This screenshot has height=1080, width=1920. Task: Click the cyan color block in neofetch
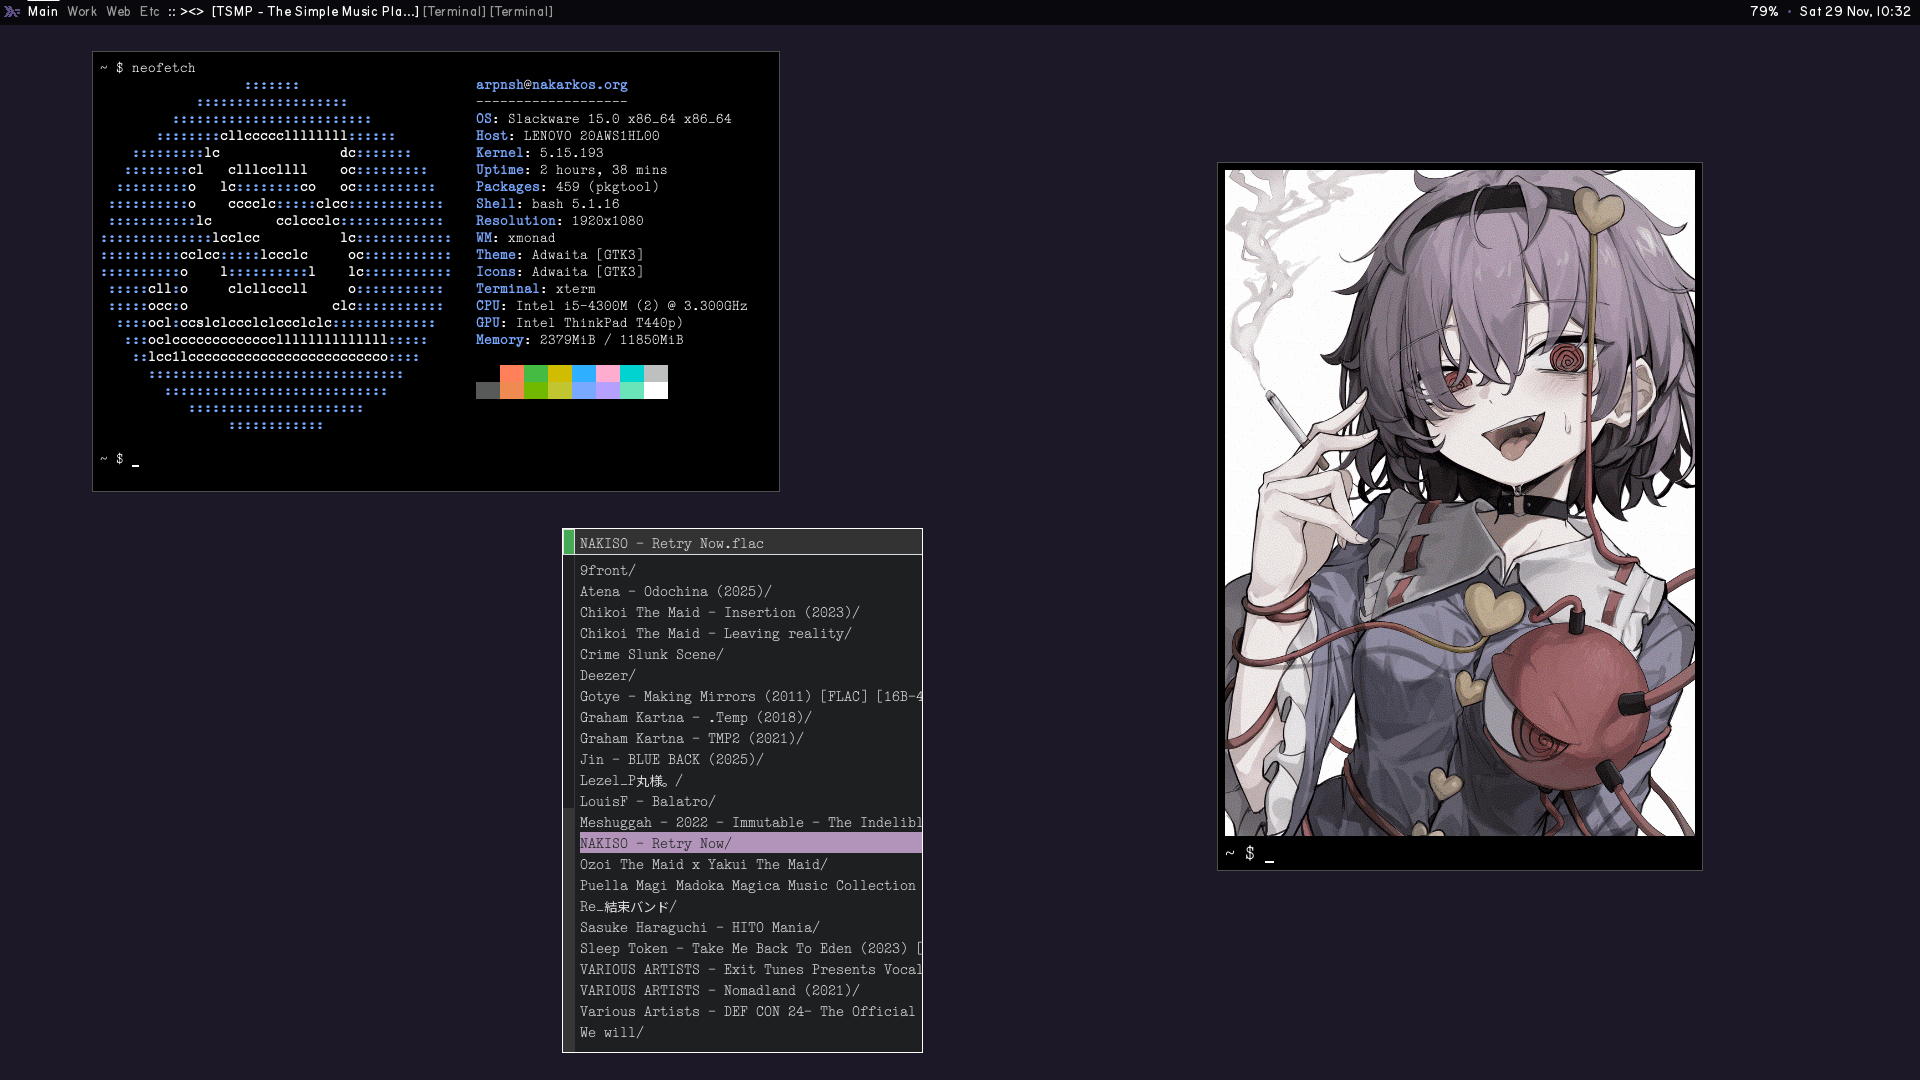631,374
